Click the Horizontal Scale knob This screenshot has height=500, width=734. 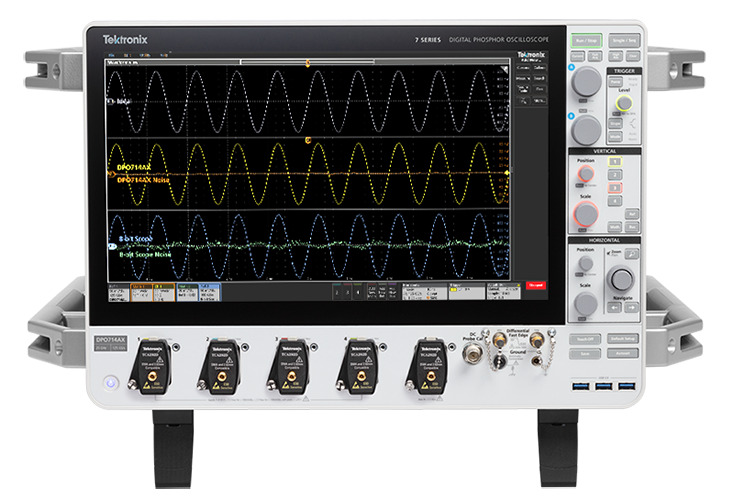tap(586, 303)
